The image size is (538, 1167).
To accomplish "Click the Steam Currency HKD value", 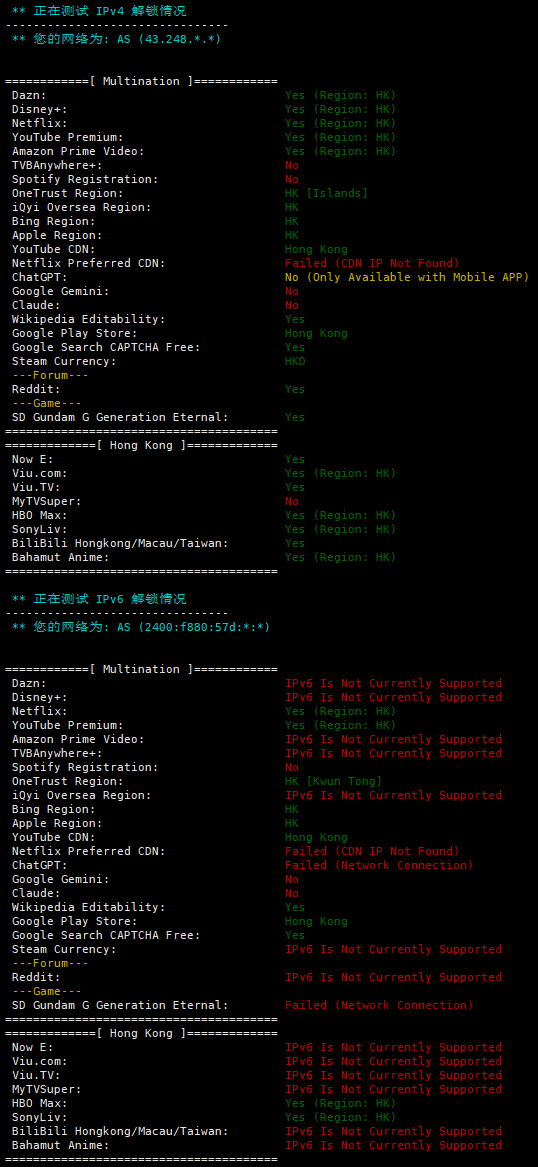I will click(295, 361).
